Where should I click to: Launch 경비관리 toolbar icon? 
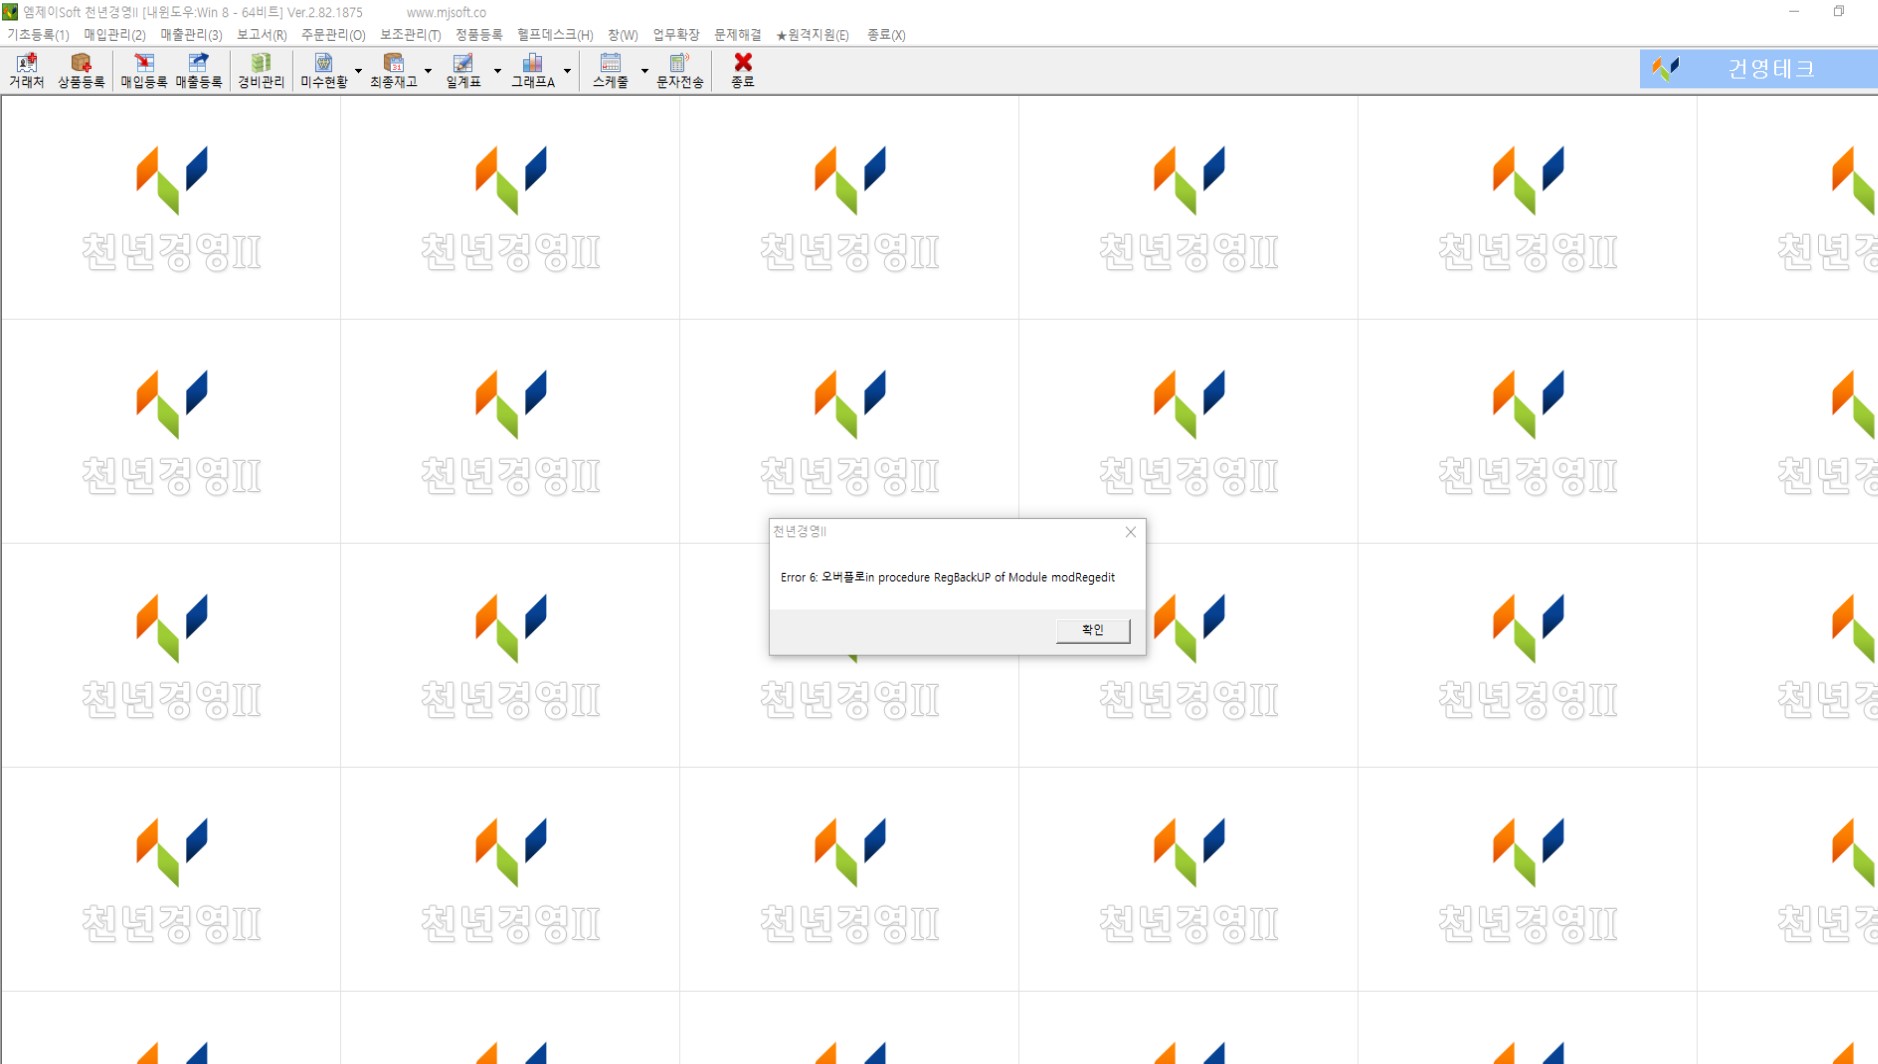[x=261, y=70]
